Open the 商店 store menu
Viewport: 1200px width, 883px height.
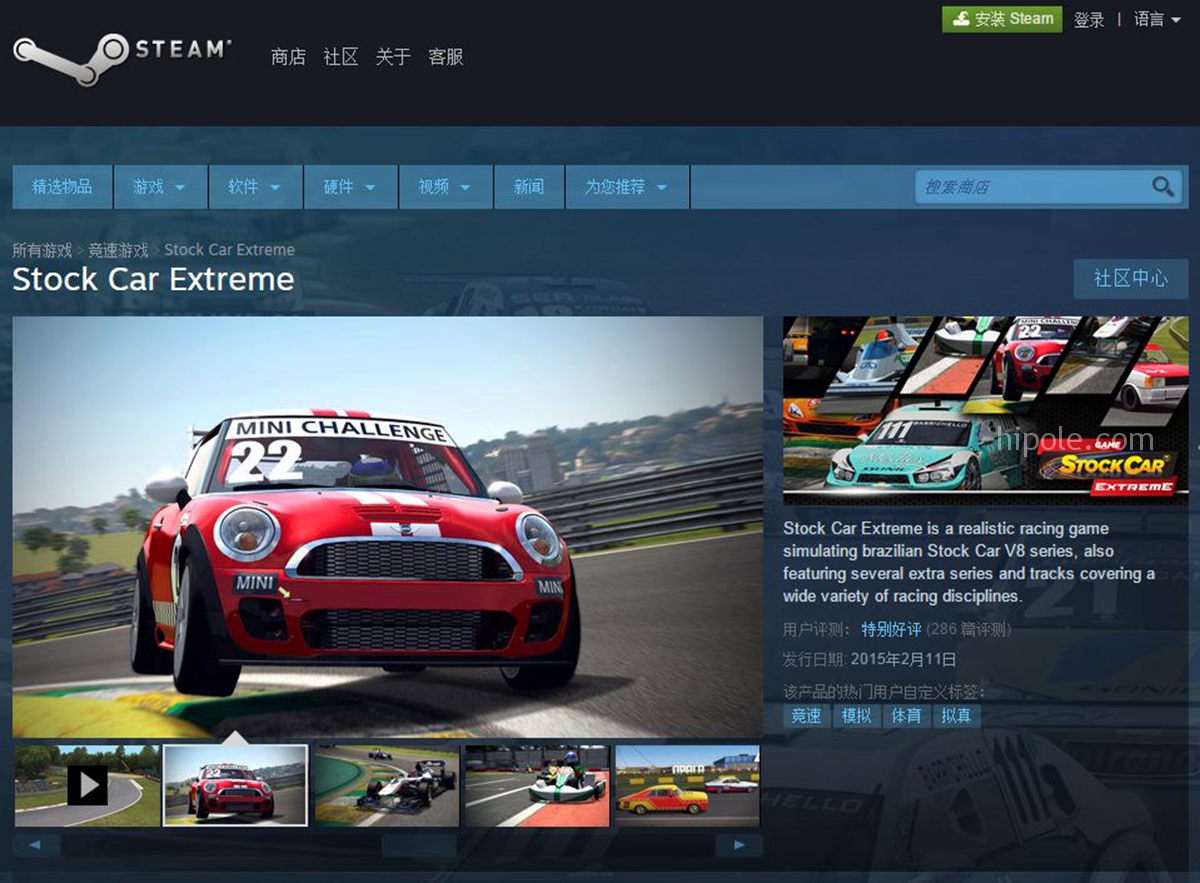(288, 57)
